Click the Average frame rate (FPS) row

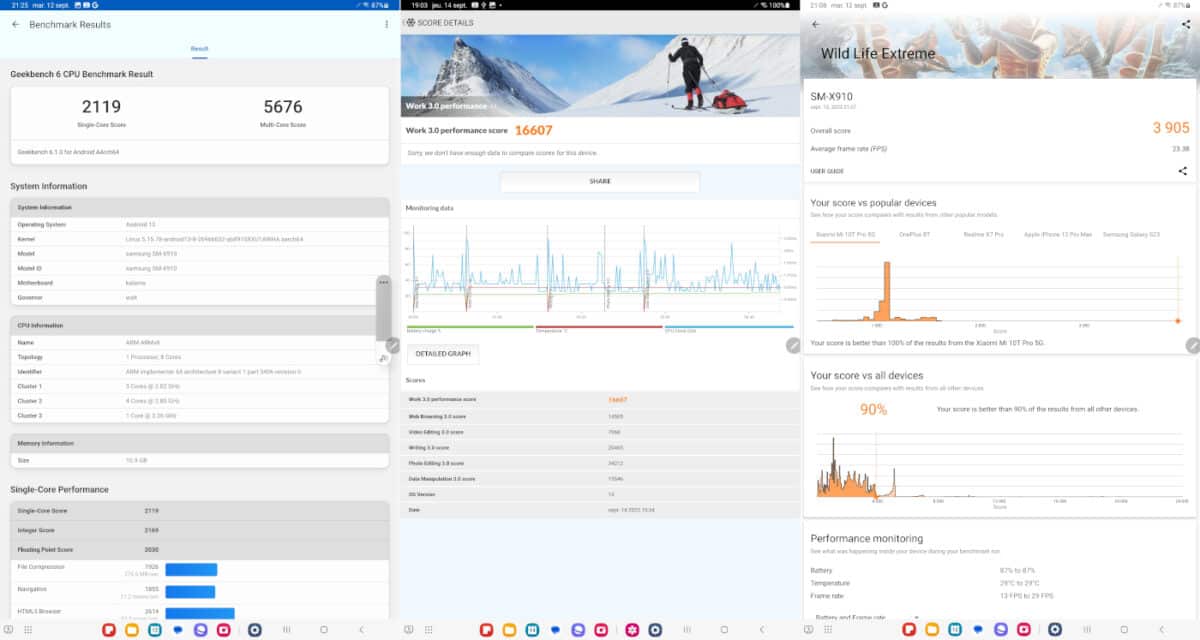tap(1000, 148)
